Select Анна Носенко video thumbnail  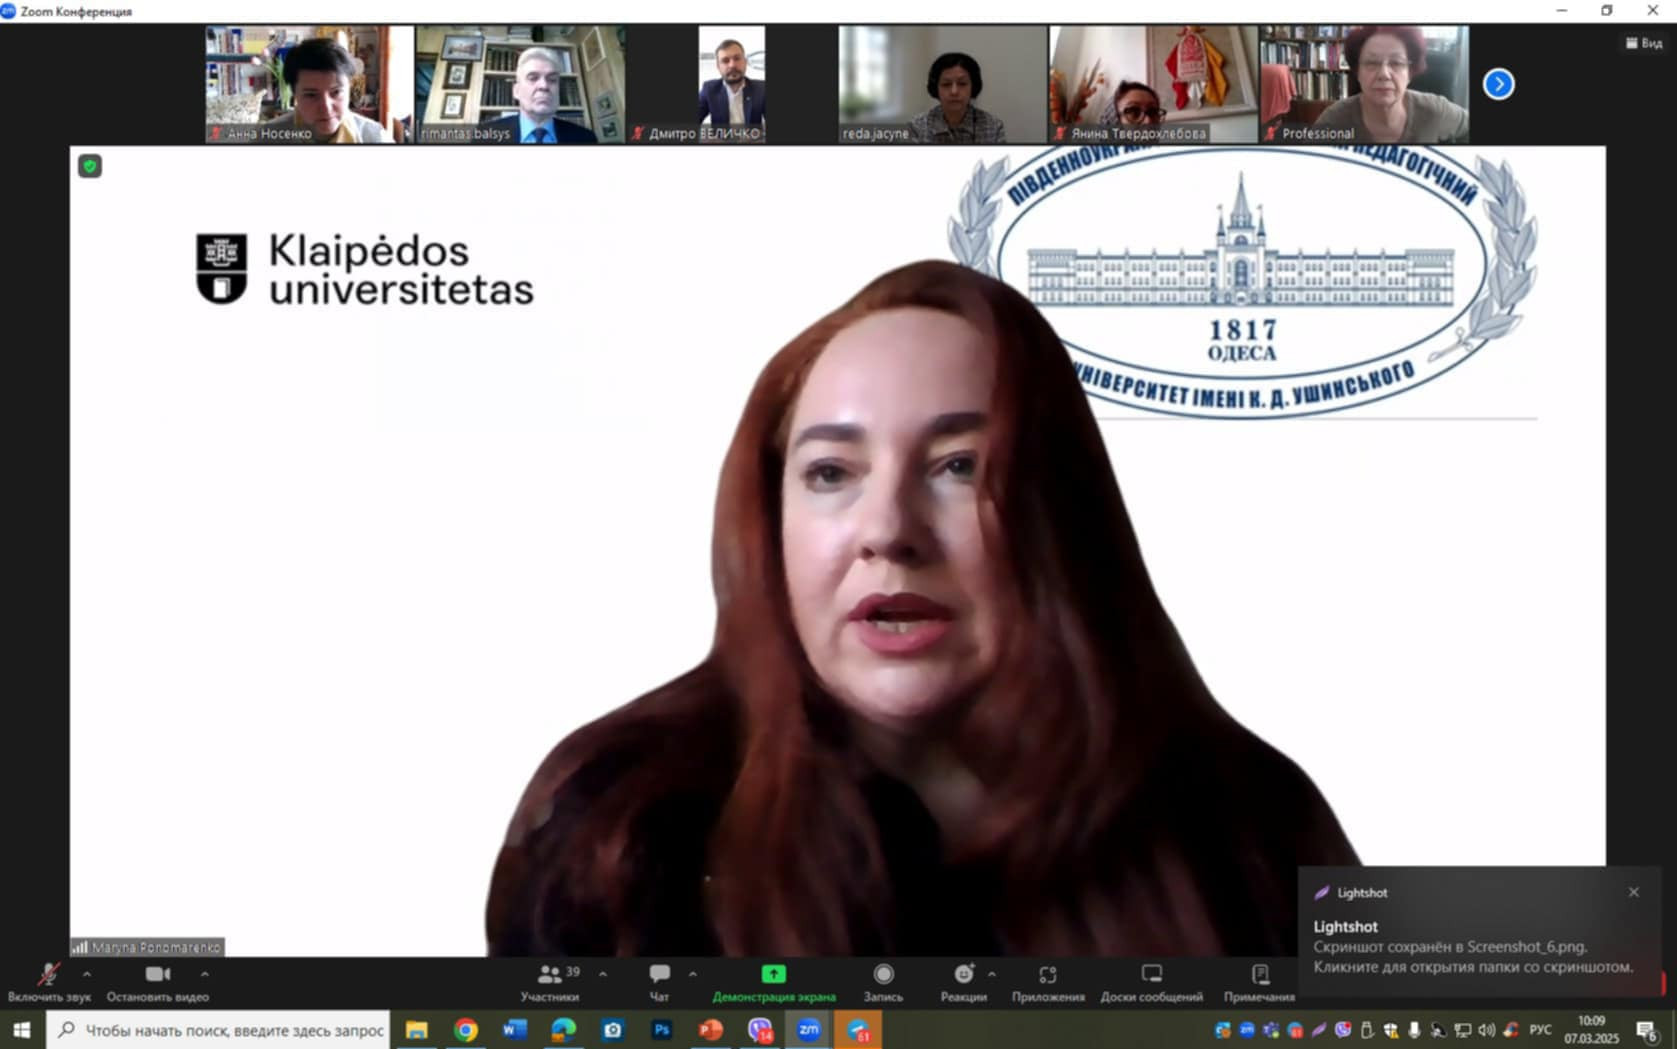pyautogui.click(x=309, y=84)
